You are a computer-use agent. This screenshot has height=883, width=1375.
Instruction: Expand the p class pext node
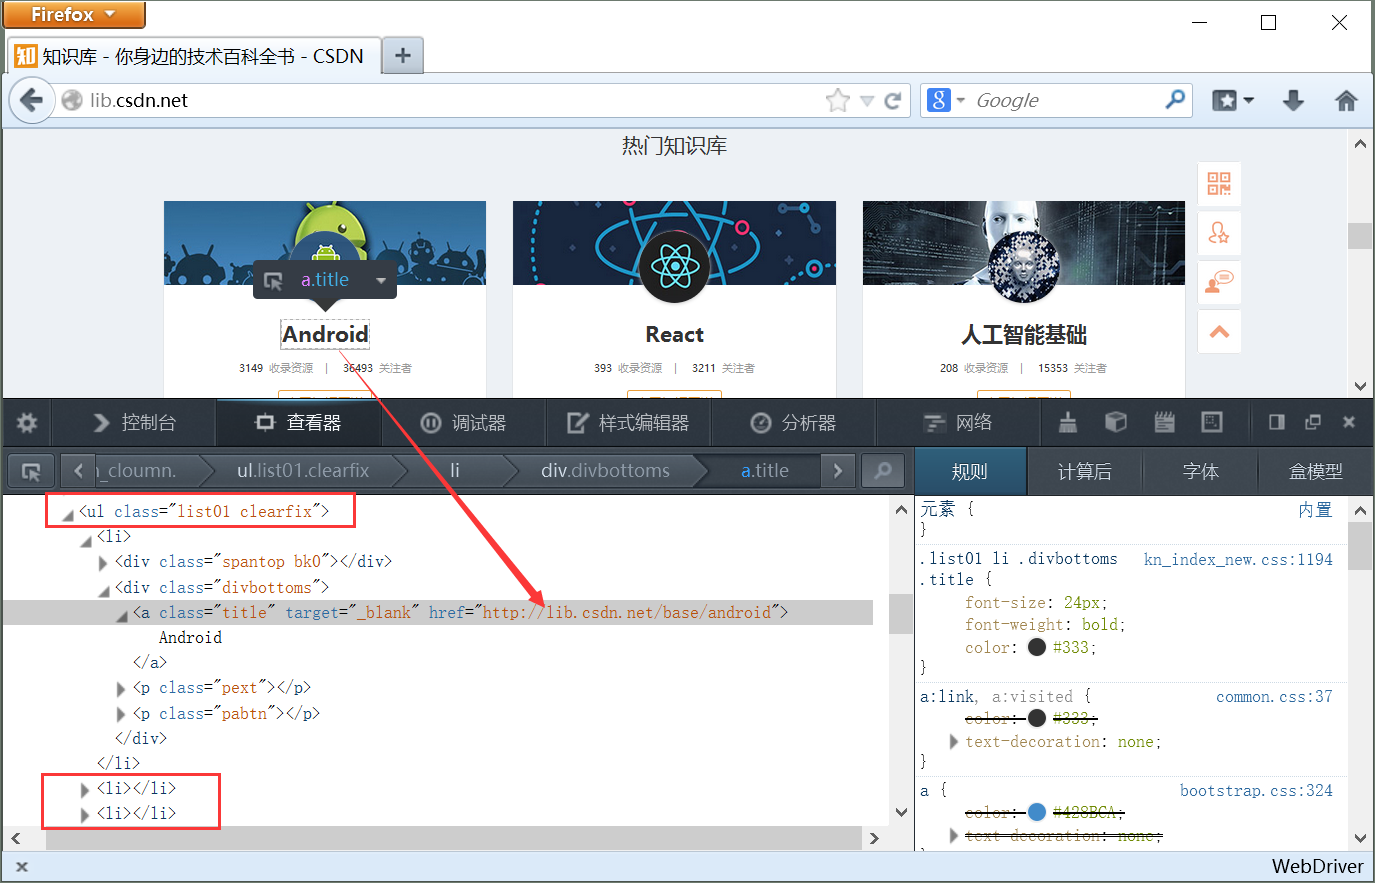click(x=121, y=688)
